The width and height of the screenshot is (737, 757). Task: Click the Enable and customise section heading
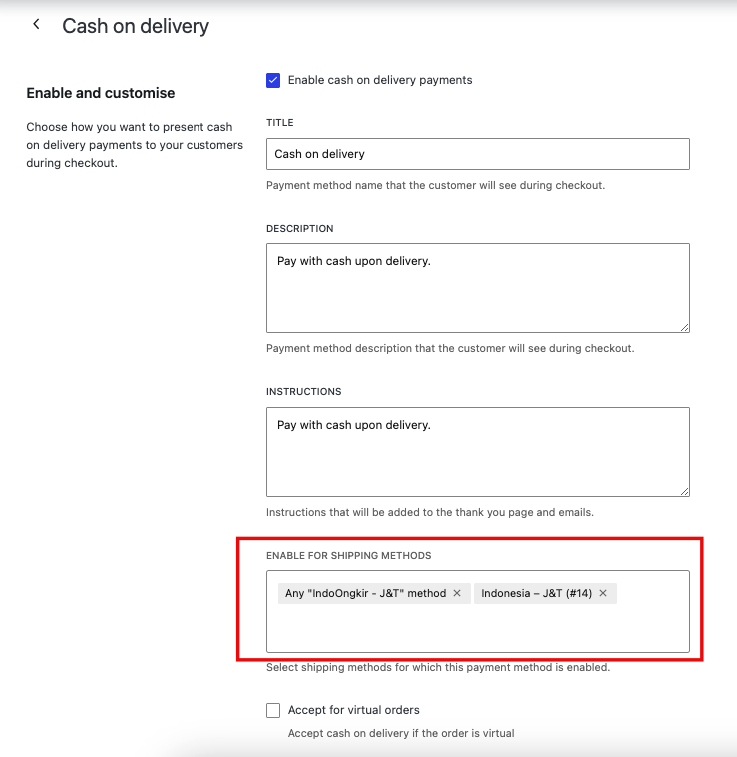coord(101,93)
